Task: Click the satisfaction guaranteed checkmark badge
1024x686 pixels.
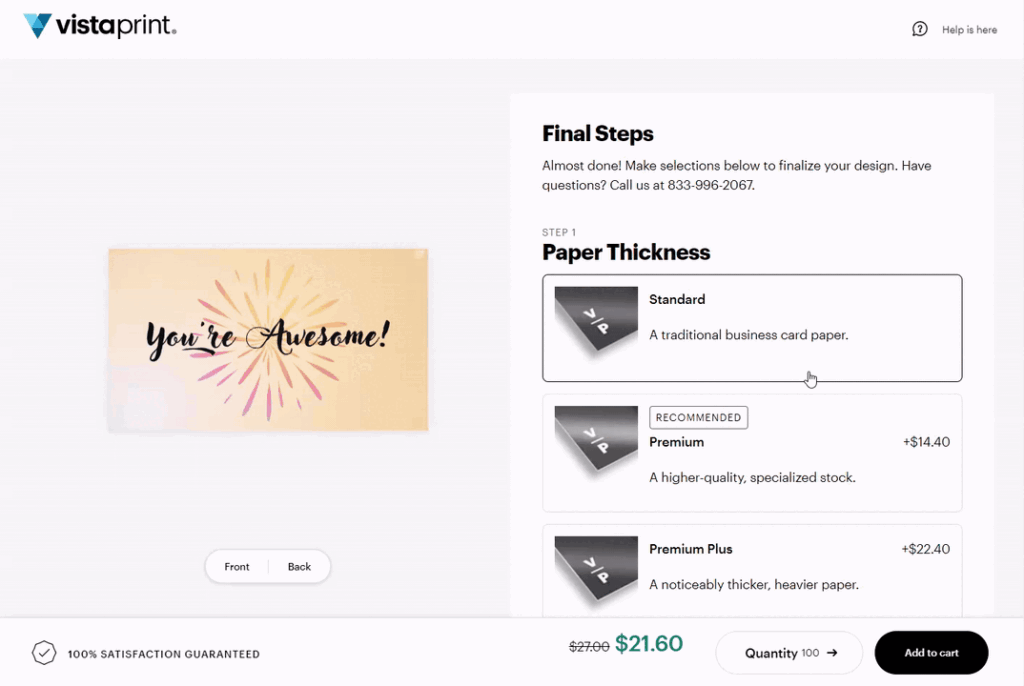Action: pyautogui.click(x=44, y=653)
